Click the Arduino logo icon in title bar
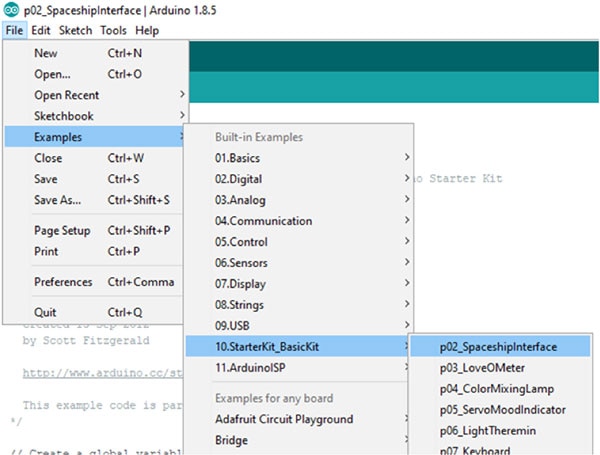600x455 pixels. [10, 10]
